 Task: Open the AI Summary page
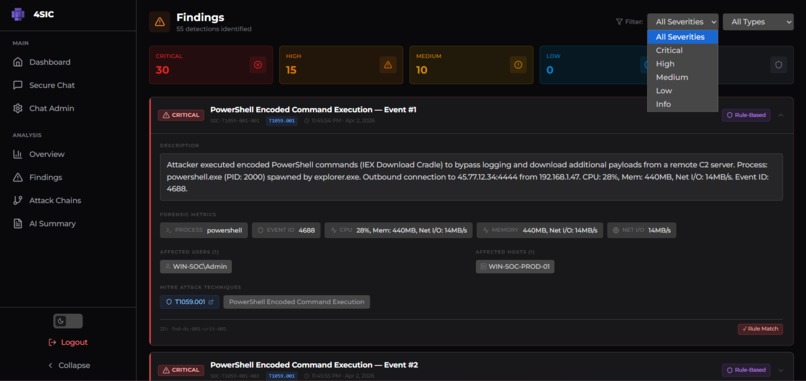(52, 224)
